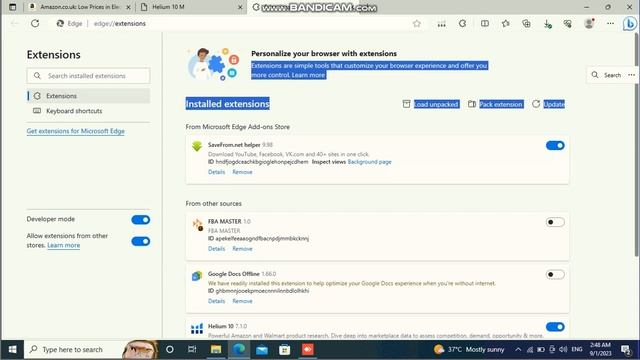Viewport: 640px width, 360px height.
Task: Open the Bing sidebar icon
Action: click(630, 24)
